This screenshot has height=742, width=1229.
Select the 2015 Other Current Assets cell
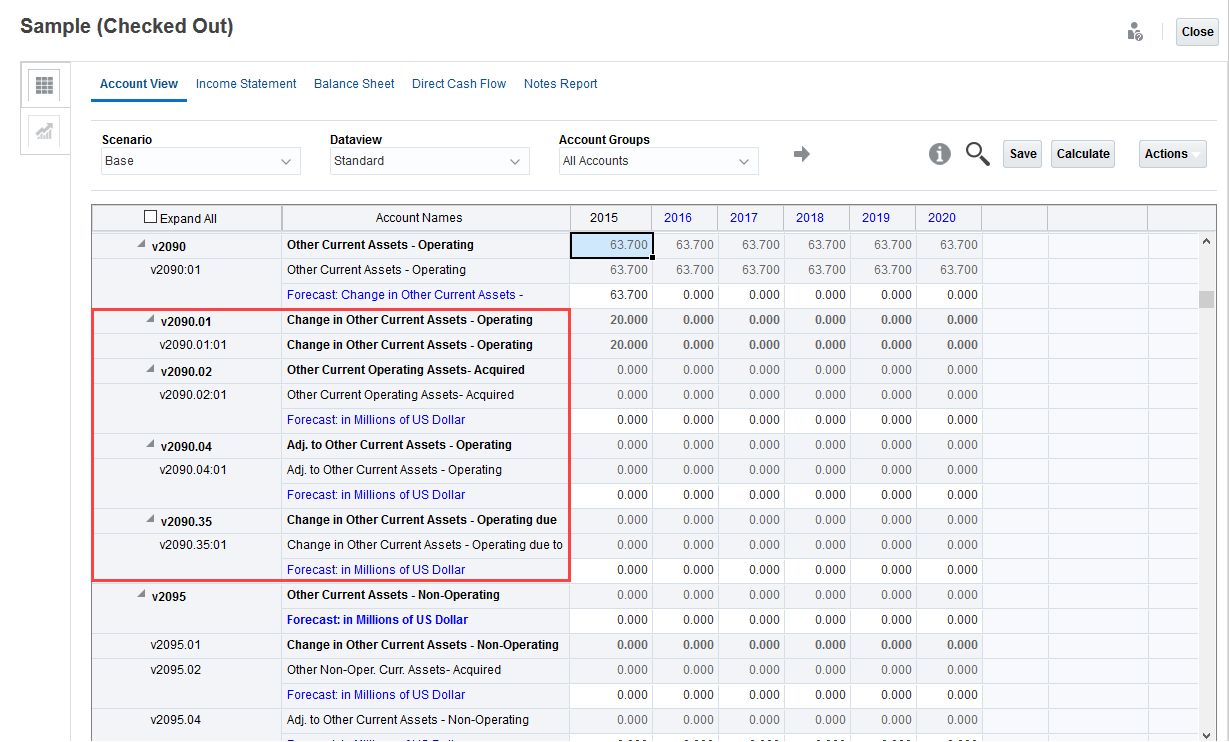point(611,245)
